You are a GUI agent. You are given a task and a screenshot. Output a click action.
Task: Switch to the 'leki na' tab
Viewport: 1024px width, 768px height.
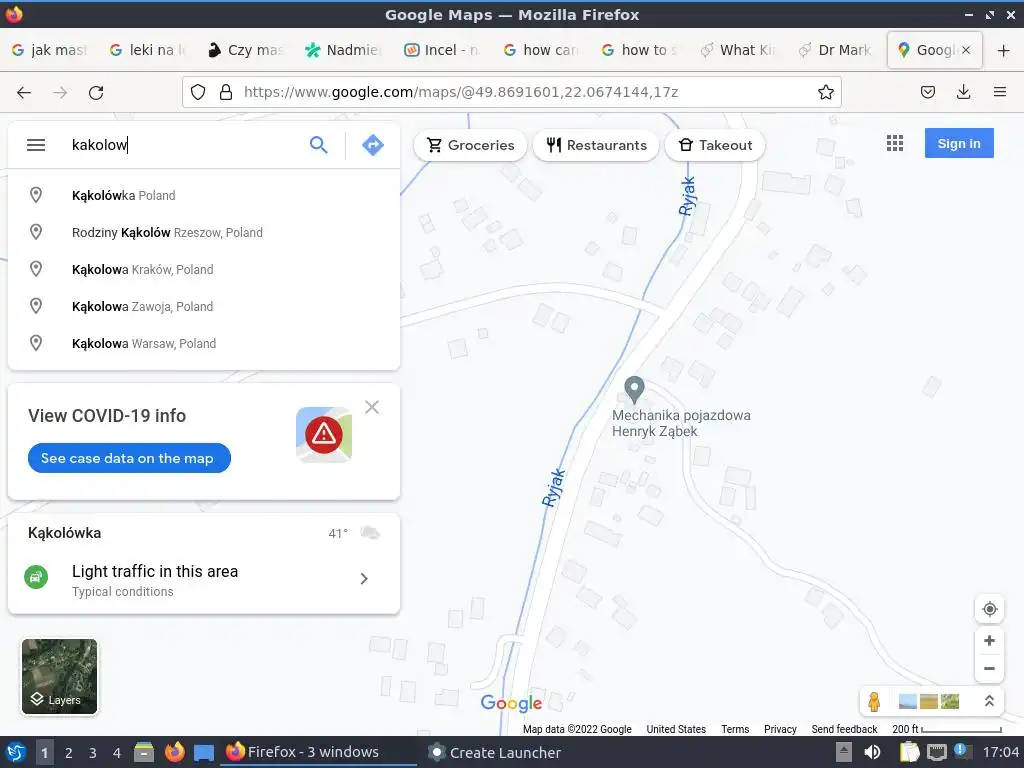click(x=148, y=50)
